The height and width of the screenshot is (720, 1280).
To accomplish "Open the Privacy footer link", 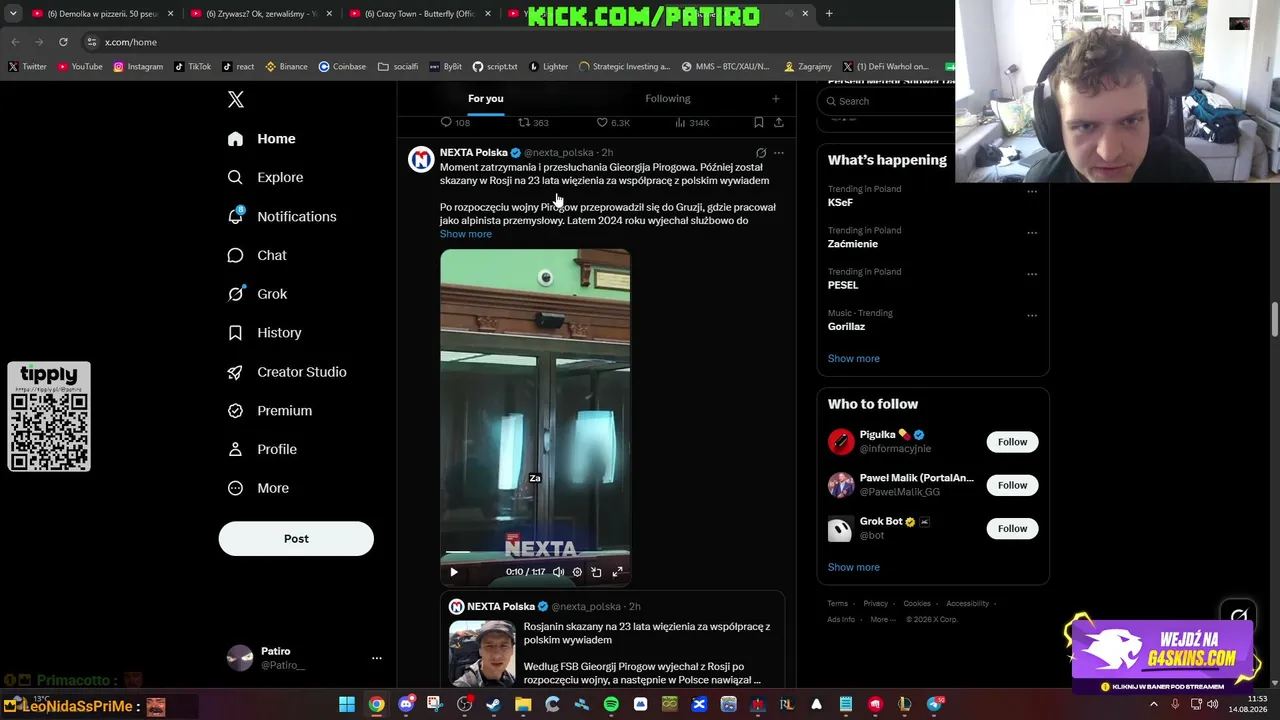I will click(x=876, y=603).
